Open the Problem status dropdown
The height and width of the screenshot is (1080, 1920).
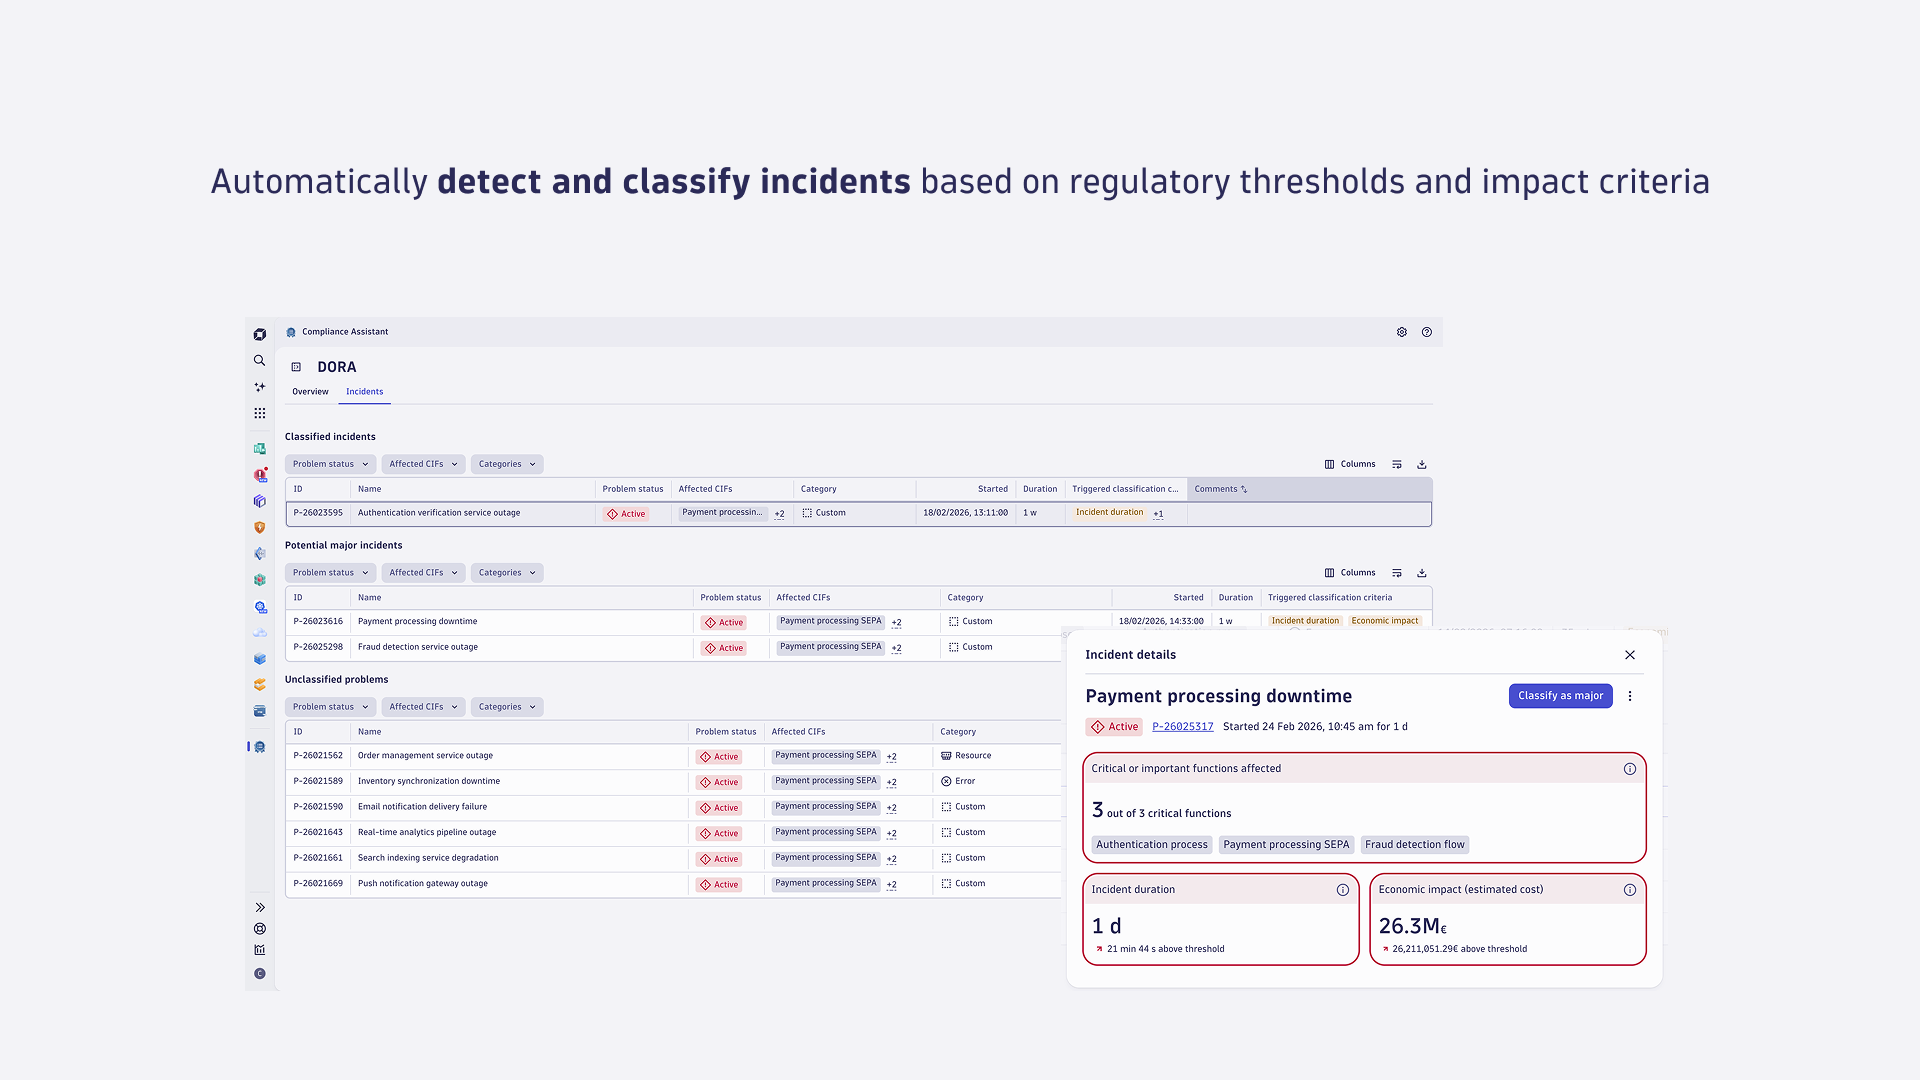pos(330,463)
